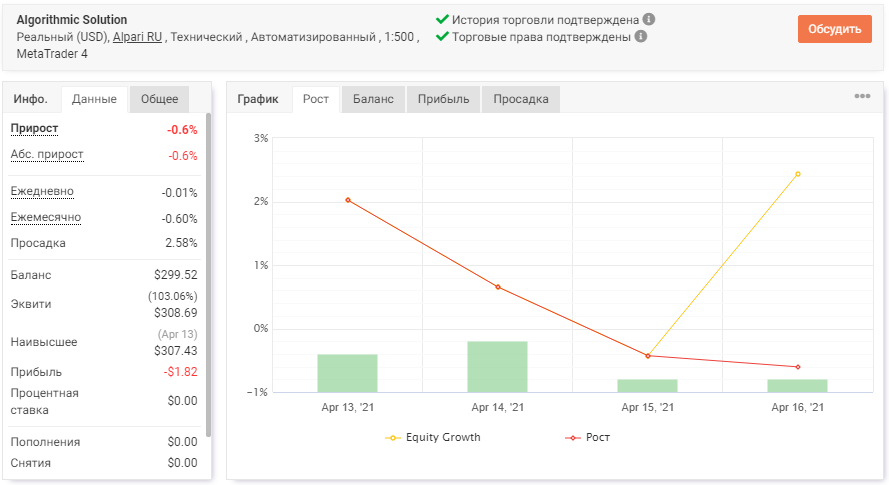Image resolution: width=889 pixels, height=485 pixels.
Task: Click the Apr 14 Рост data point
Action: click(498, 287)
